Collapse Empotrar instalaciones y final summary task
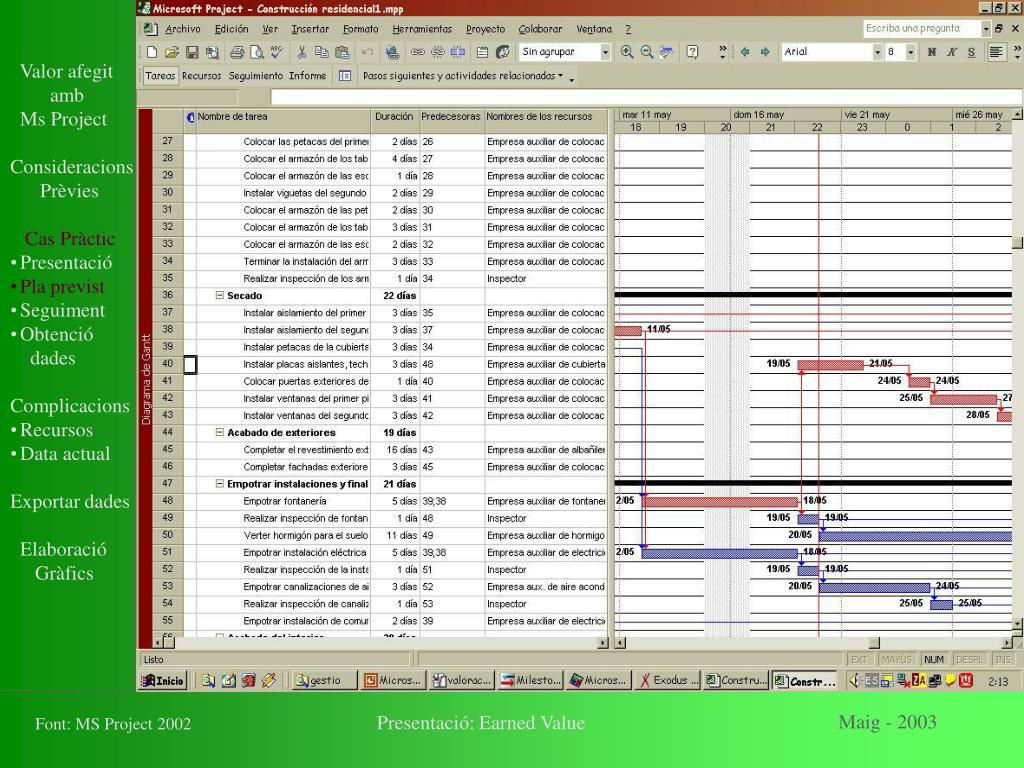Viewport: 1024px width, 768px height. coord(220,484)
